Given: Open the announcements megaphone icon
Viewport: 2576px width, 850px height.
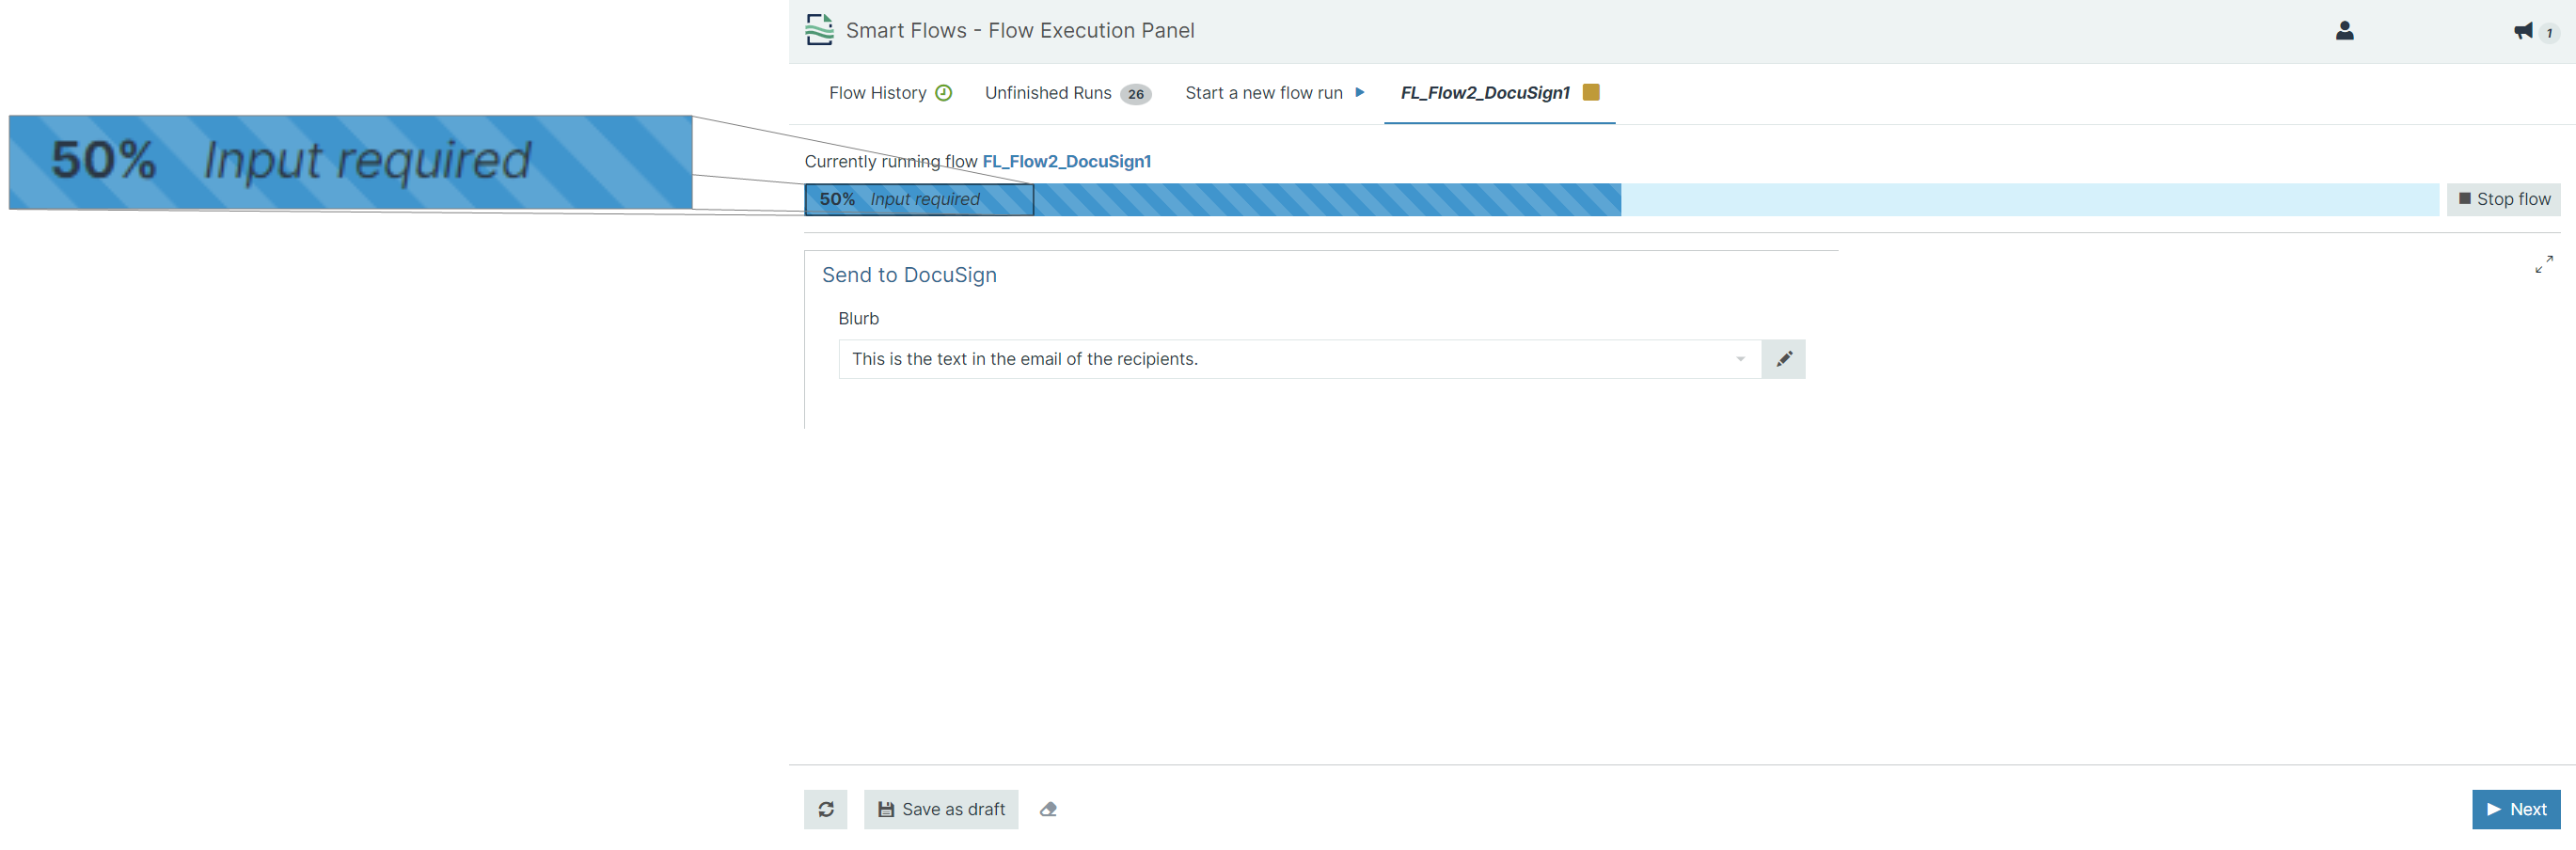Looking at the screenshot, I should pos(2523,31).
